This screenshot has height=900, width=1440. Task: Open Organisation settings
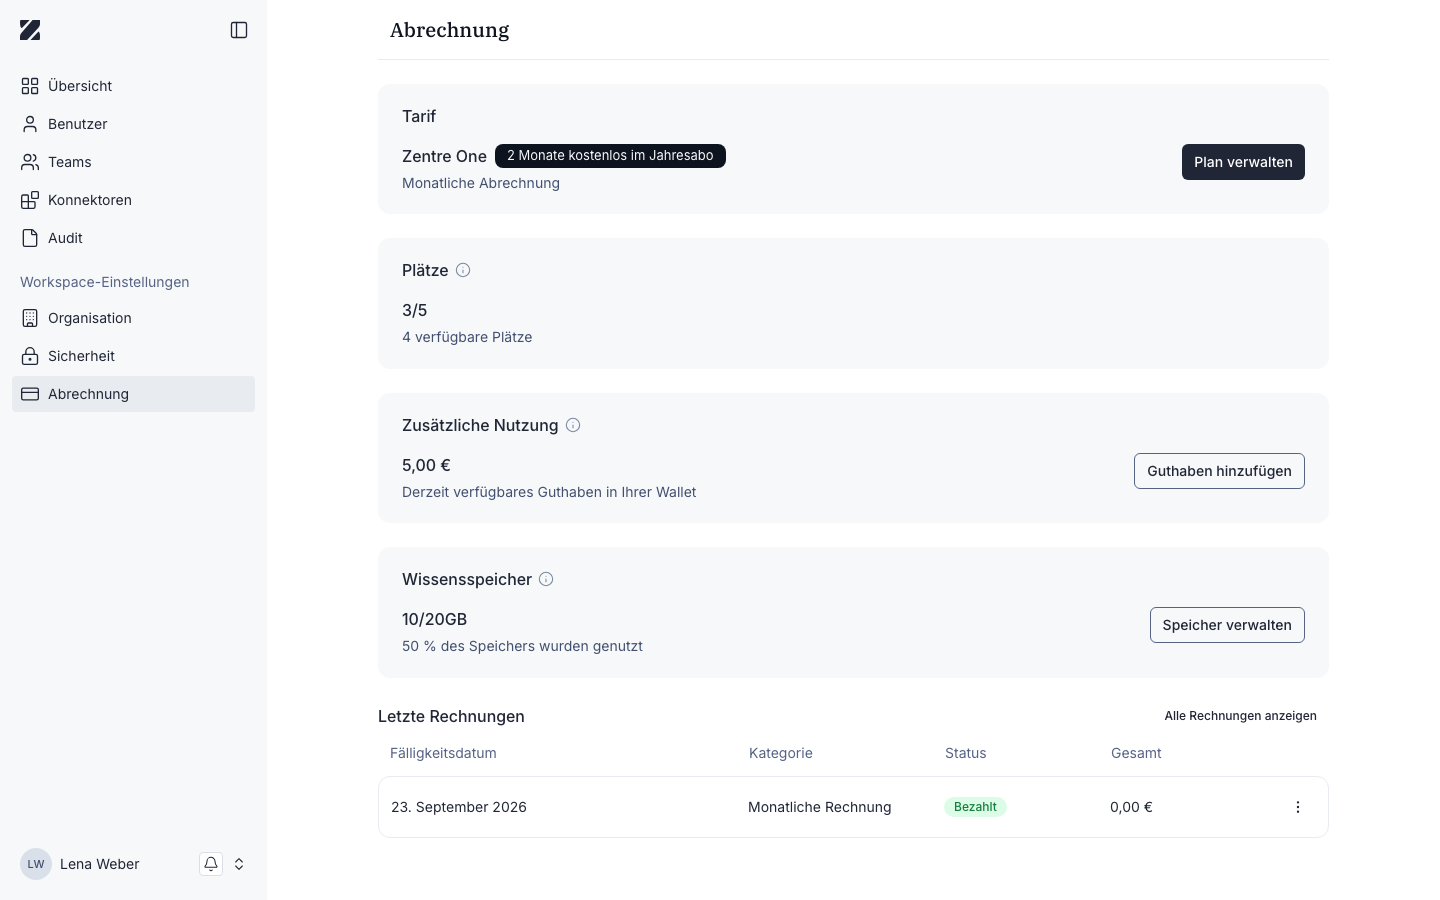coord(133,318)
